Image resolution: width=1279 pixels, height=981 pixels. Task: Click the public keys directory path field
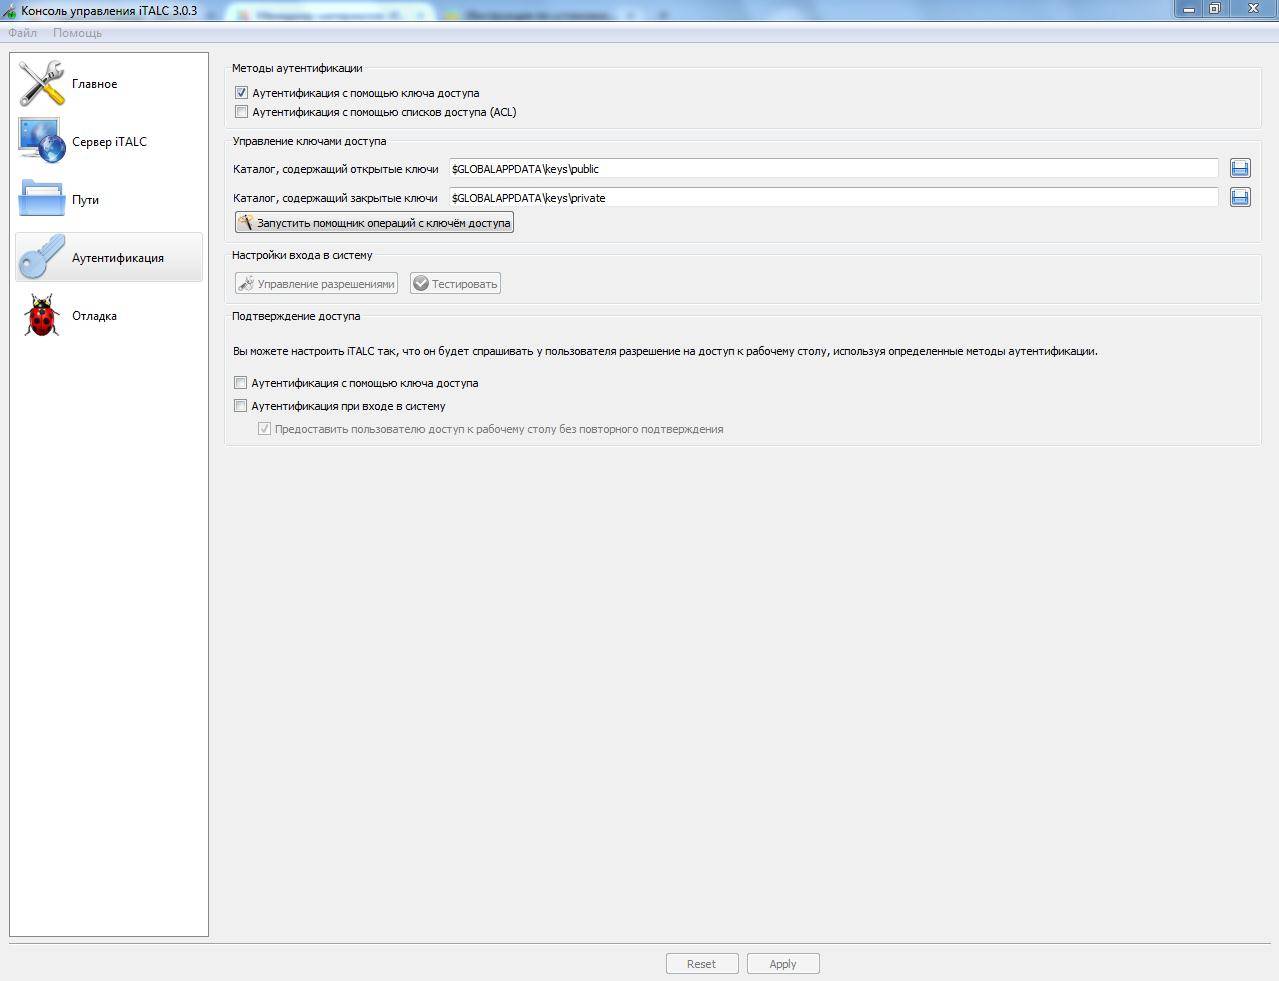tap(832, 169)
